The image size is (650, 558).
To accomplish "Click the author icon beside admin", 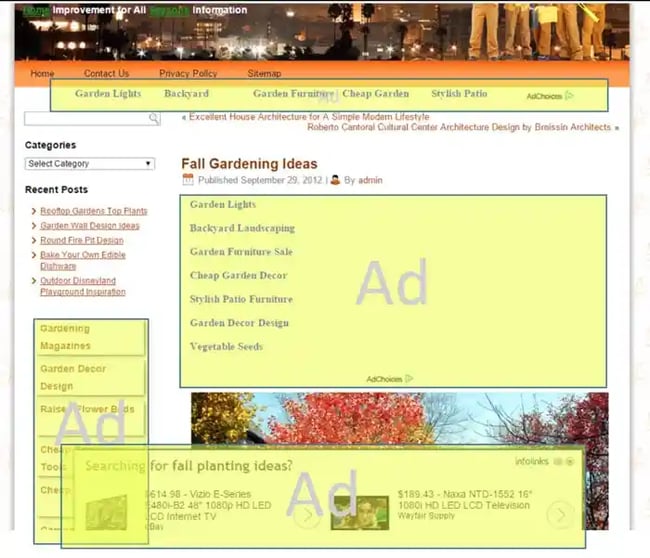I will pos(335,180).
